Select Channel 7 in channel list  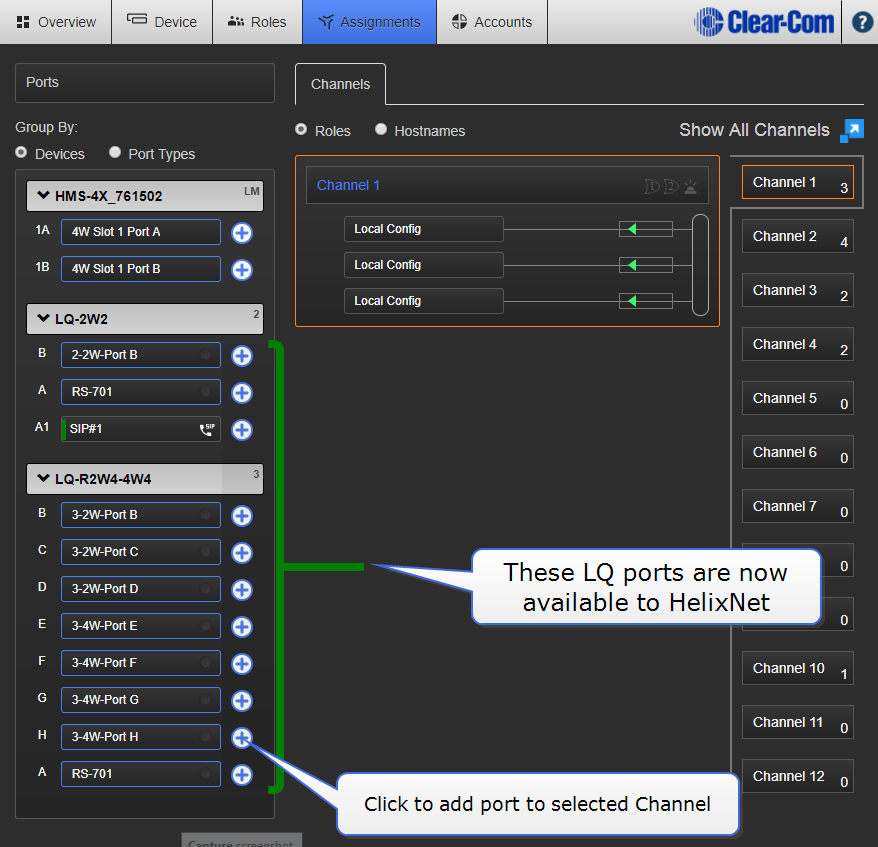[x=798, y=506]
